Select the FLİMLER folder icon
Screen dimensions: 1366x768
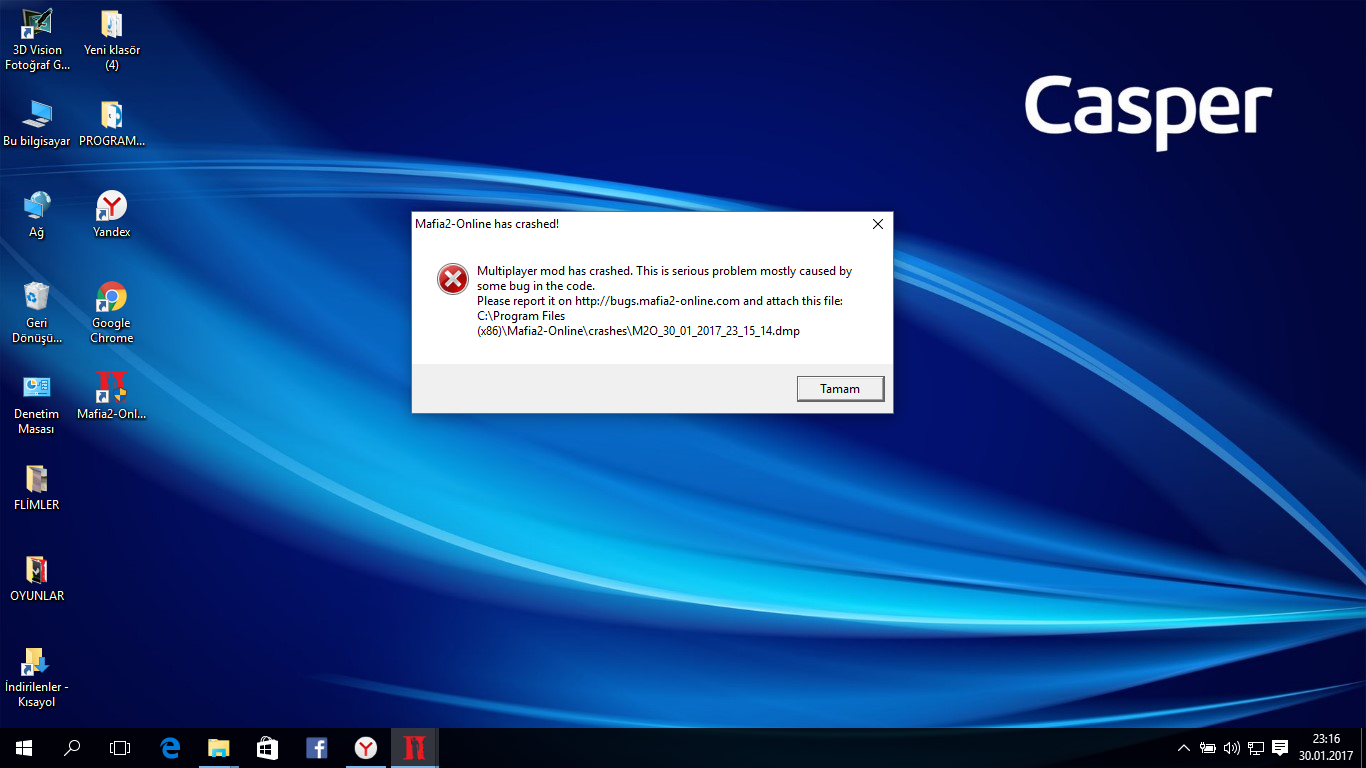pyautogui.click(x=37, y=487)
